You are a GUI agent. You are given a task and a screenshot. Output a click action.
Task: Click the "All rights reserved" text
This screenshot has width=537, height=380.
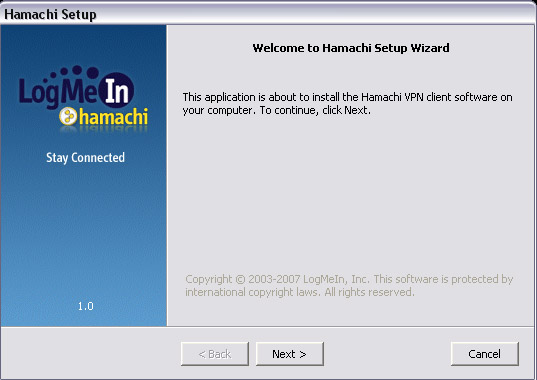tap(370, 292)
